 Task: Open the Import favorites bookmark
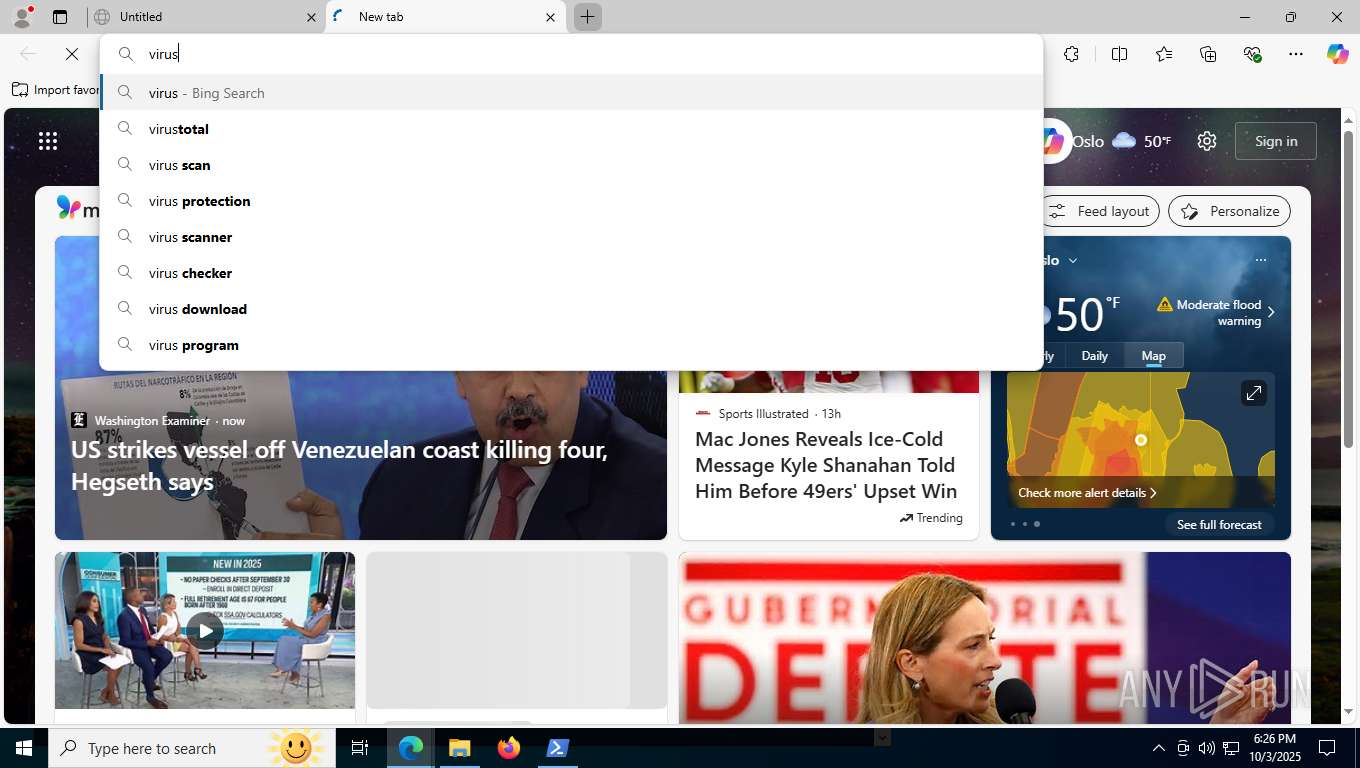(56, 89)
